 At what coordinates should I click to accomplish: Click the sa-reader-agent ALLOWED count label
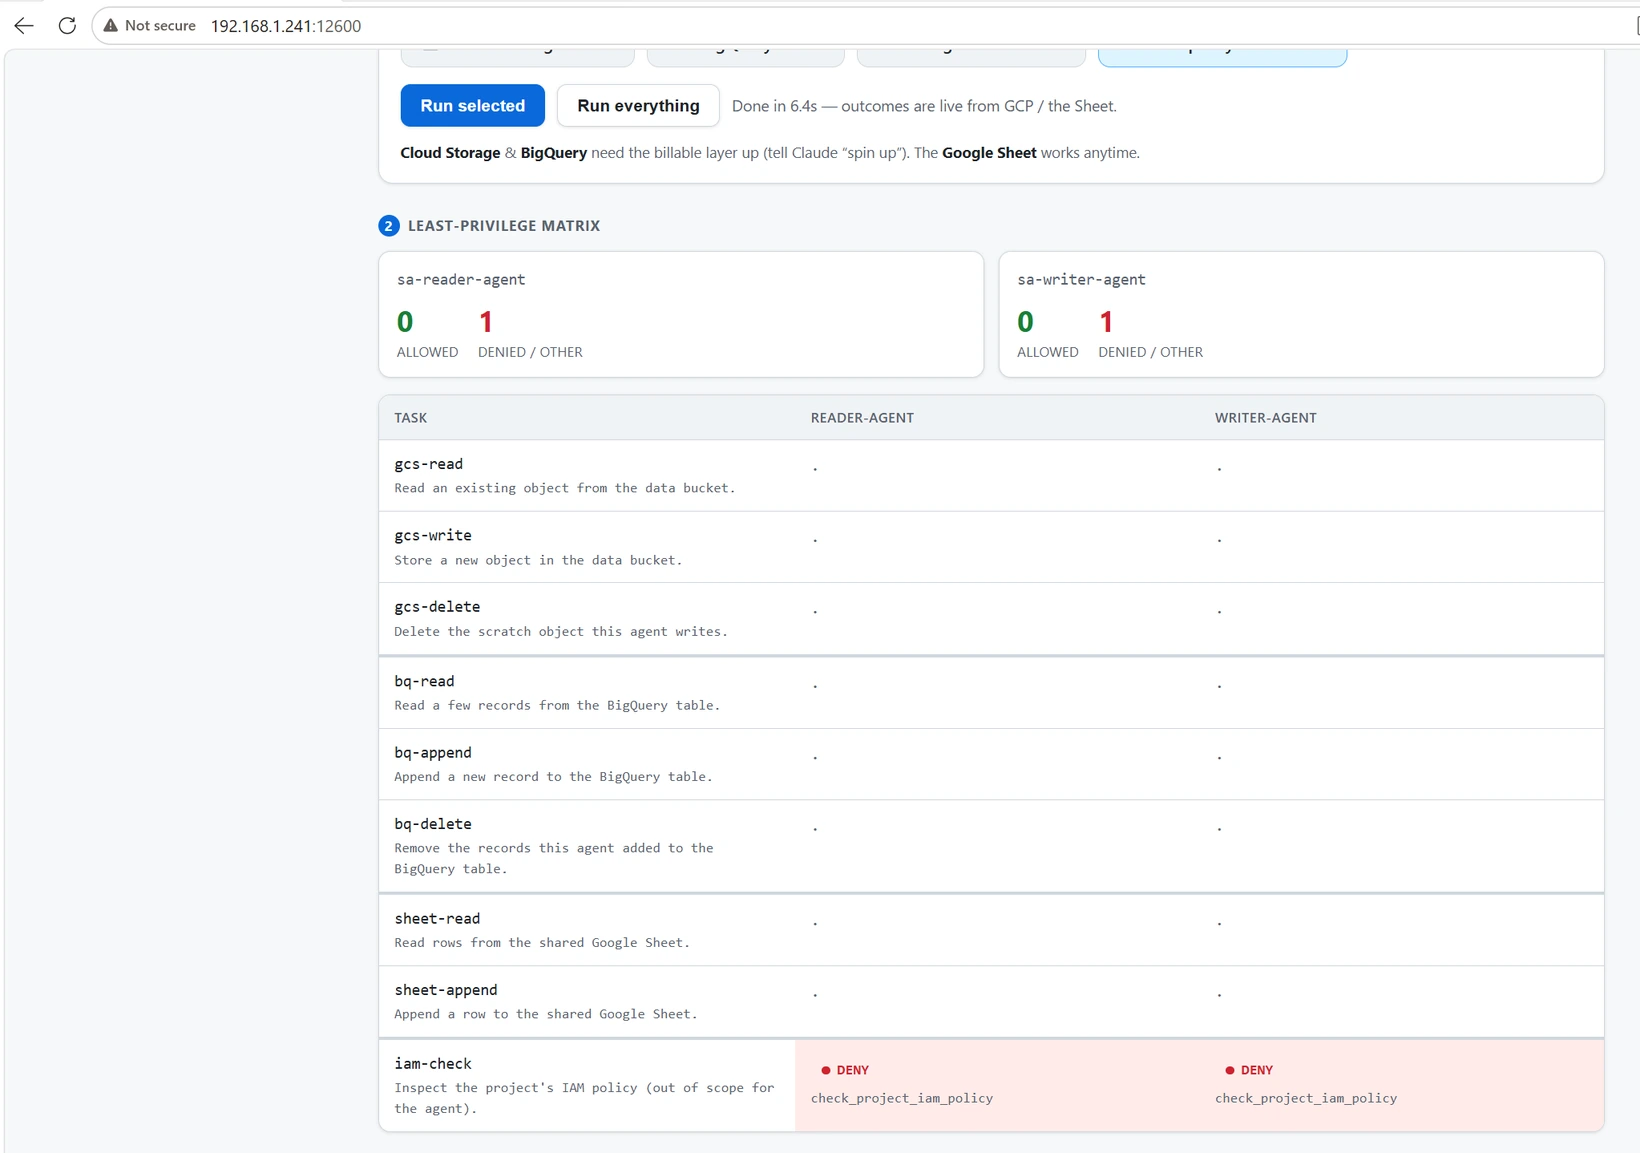(427, 352)
